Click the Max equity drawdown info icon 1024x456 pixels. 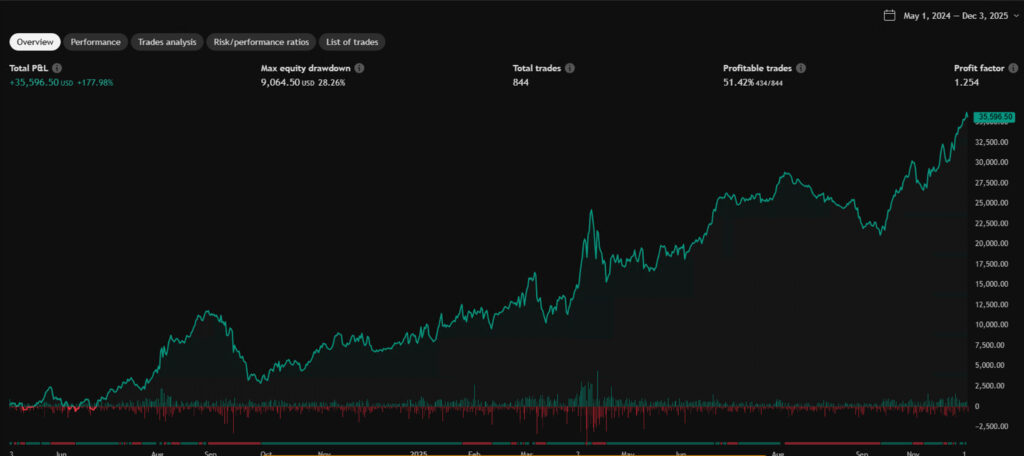tap(359, 68)
